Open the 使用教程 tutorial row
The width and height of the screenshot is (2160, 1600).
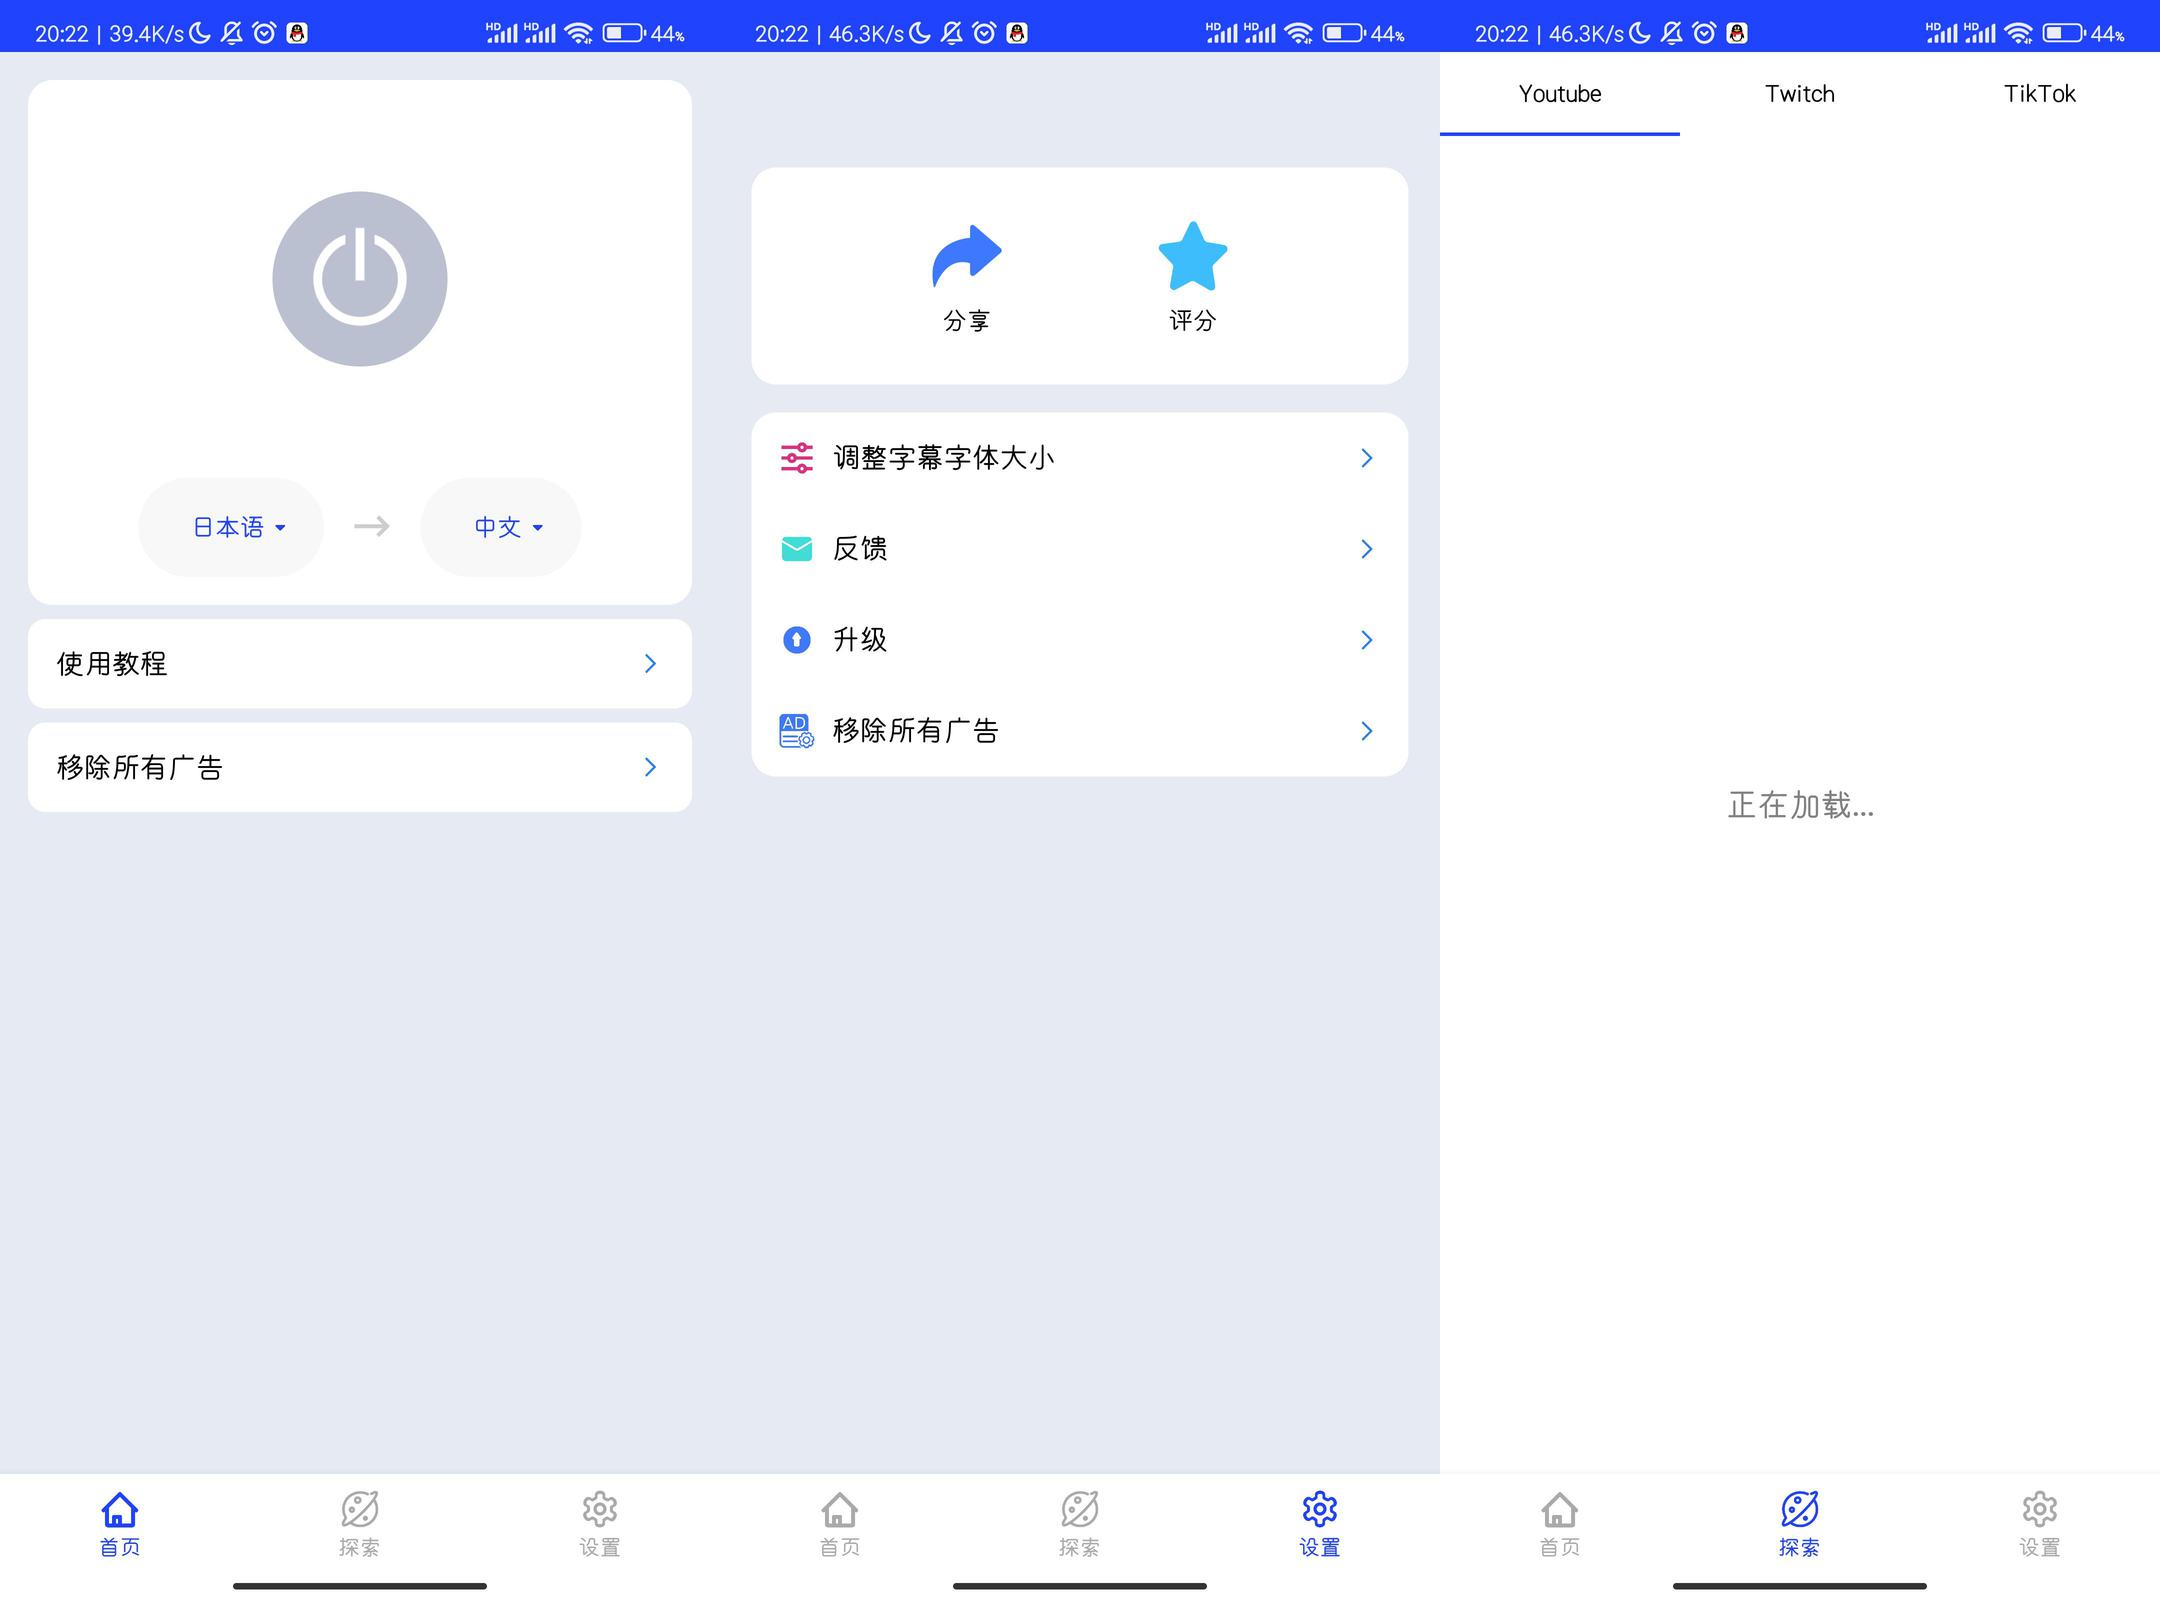tap(359, 664)
